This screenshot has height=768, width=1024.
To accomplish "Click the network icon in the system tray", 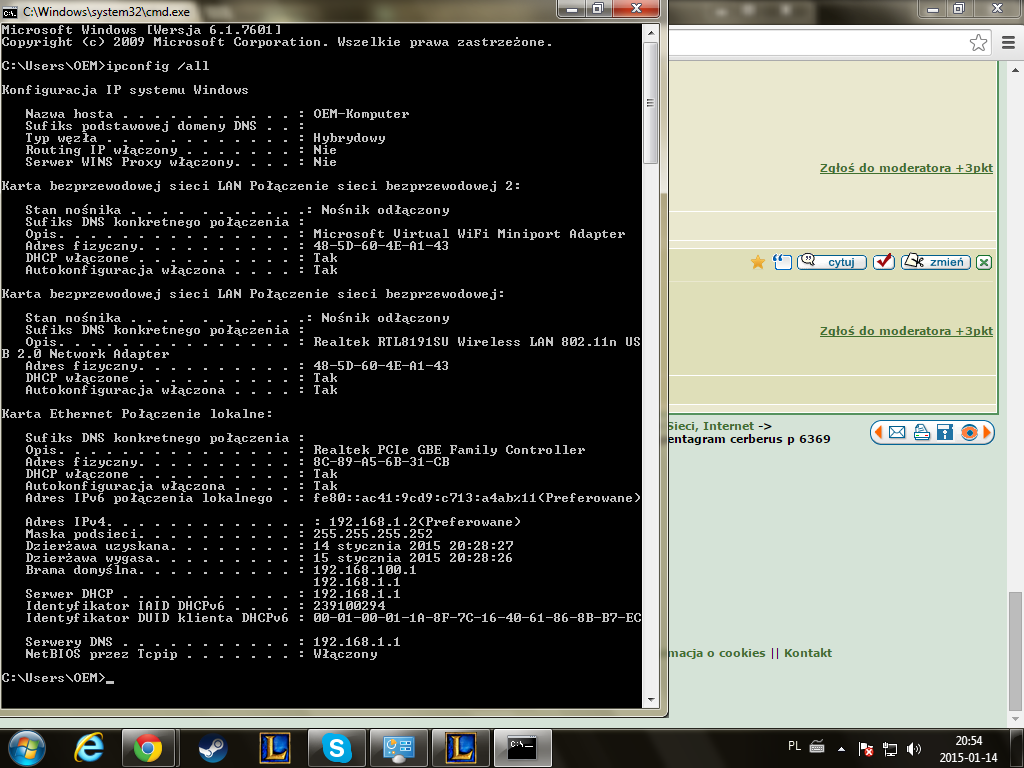I will [x=889, y=749].
